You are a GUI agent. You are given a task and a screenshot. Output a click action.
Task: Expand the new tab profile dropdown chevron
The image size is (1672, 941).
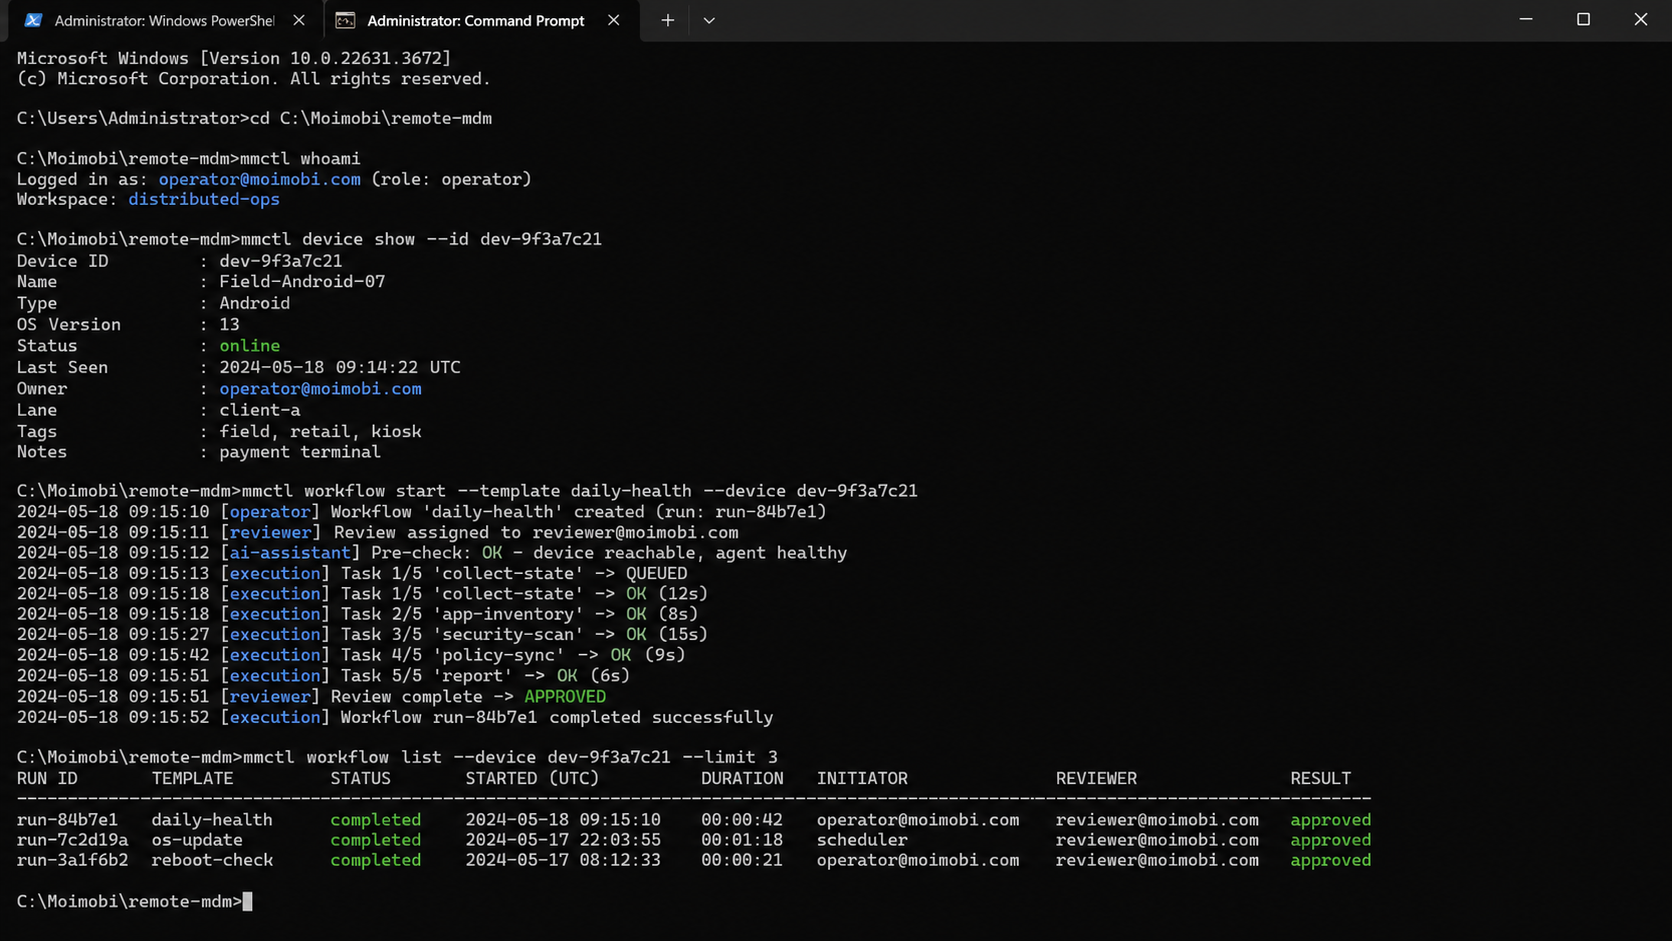coord(709,20)
